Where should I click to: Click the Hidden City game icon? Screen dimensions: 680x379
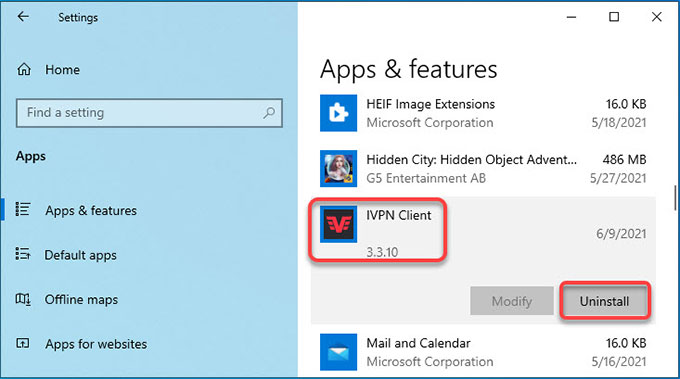click(338, 168)
